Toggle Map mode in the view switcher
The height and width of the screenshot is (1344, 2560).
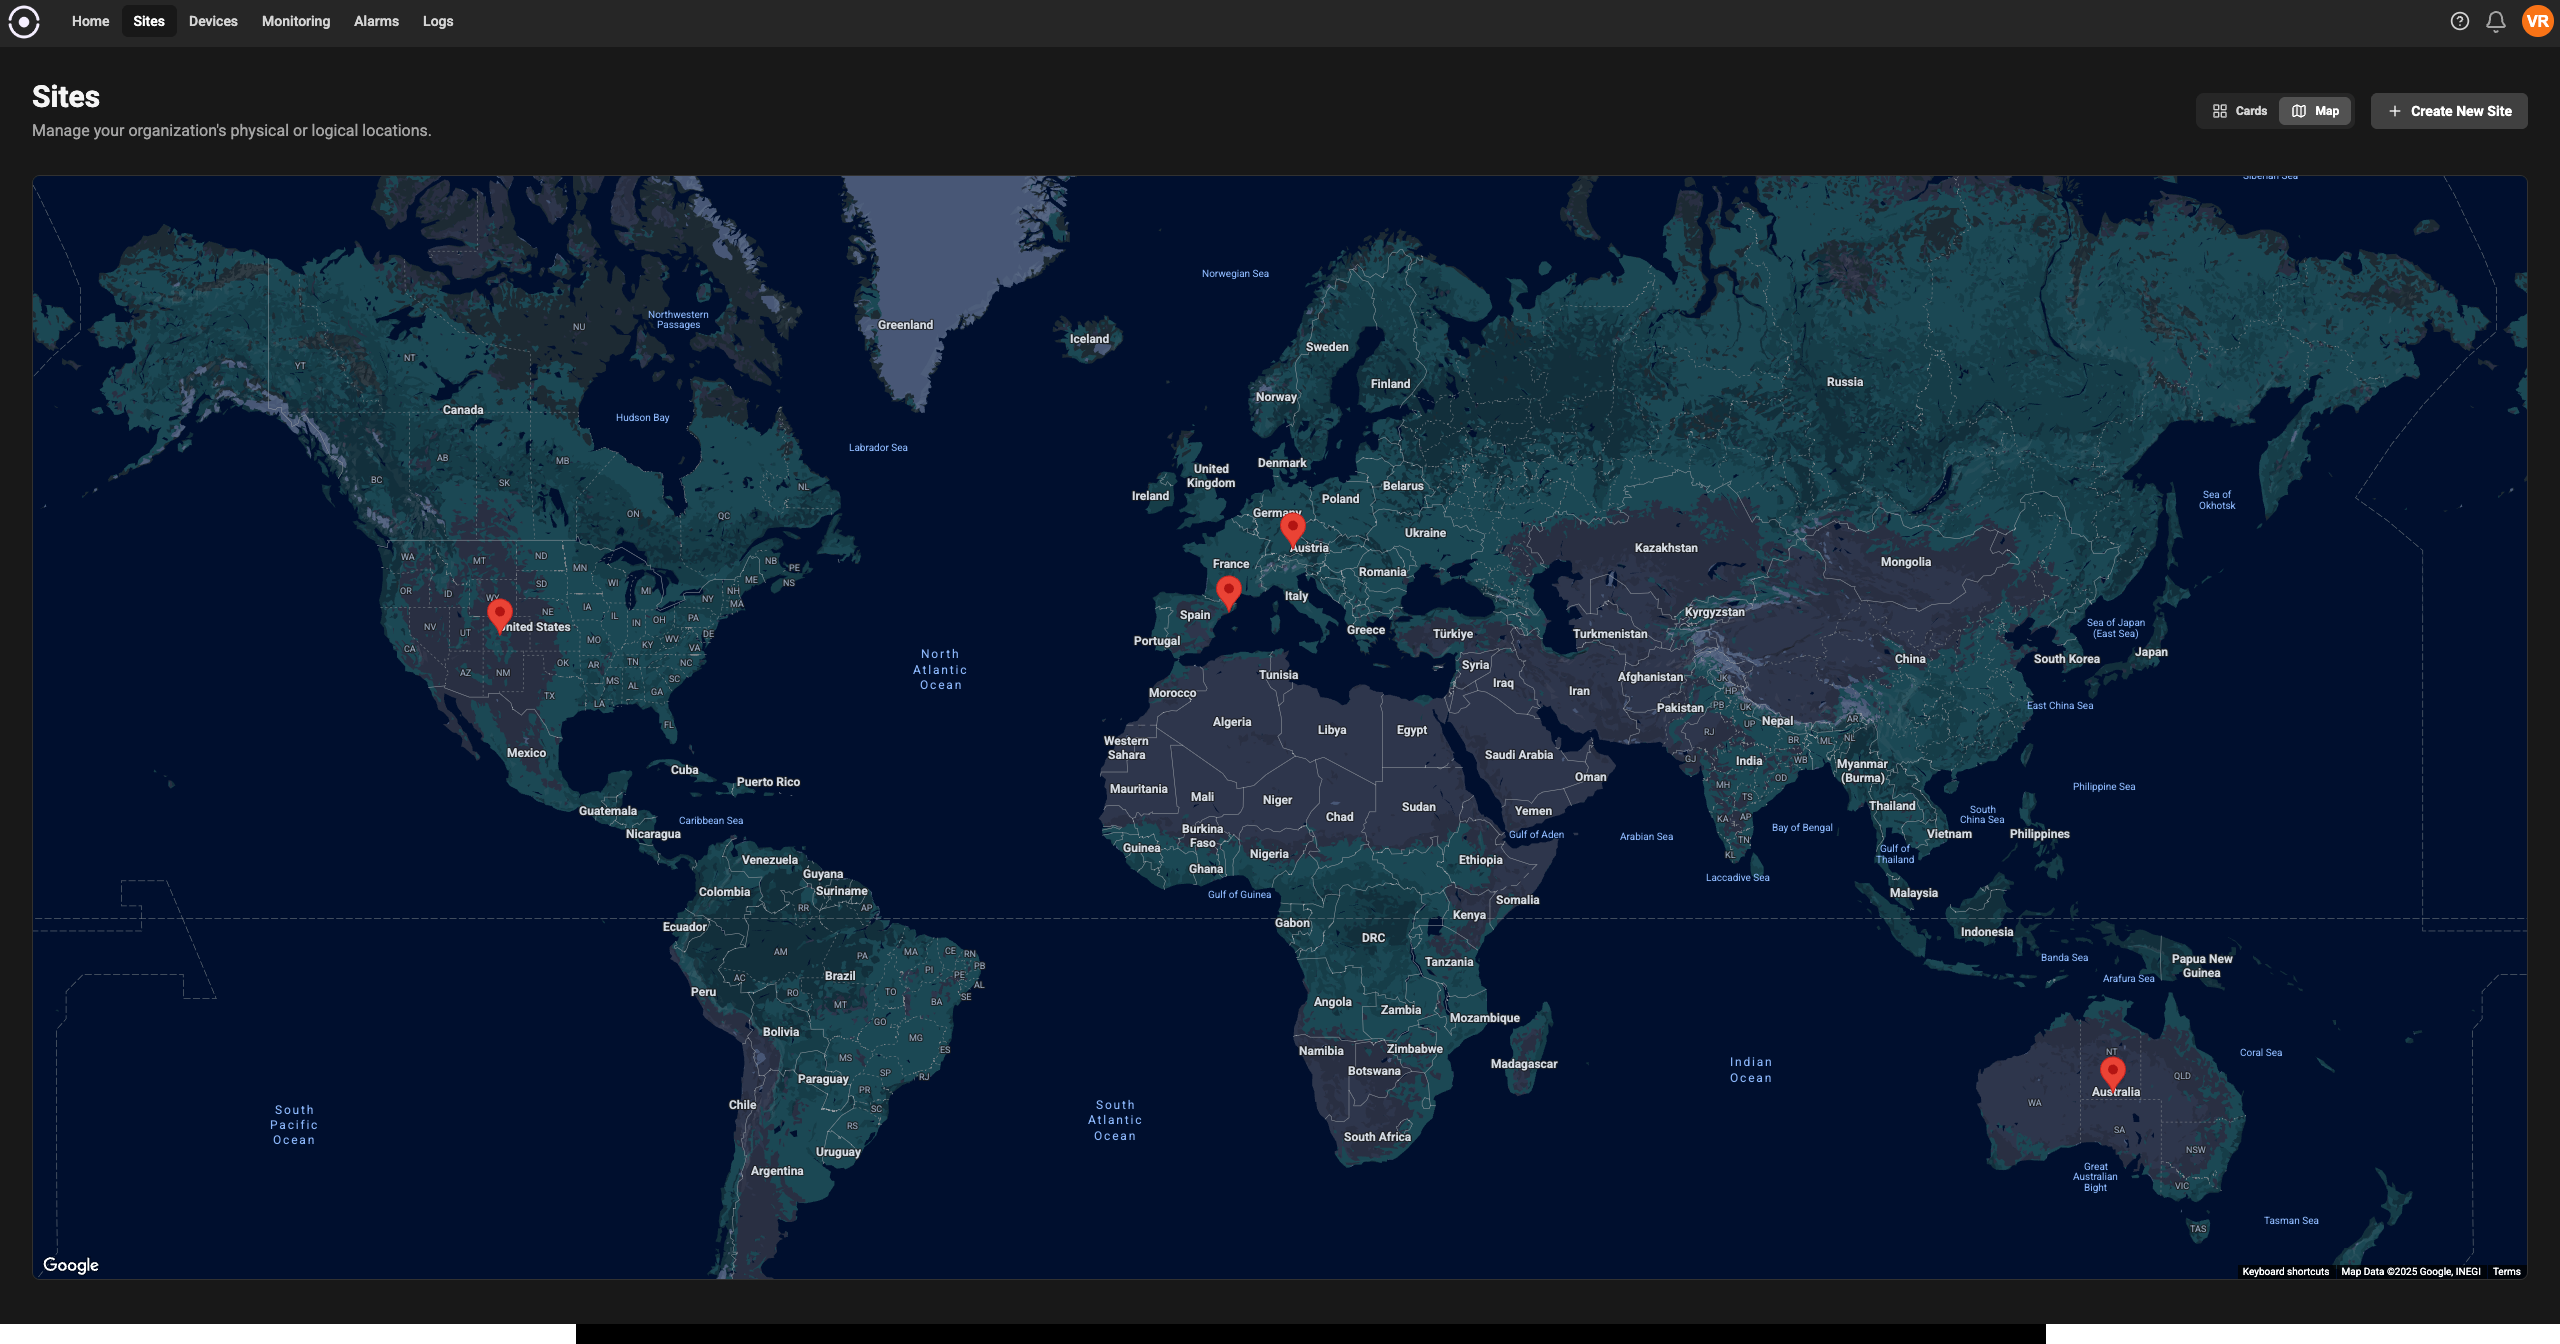pyautogui.click(x=2315, y=110)
